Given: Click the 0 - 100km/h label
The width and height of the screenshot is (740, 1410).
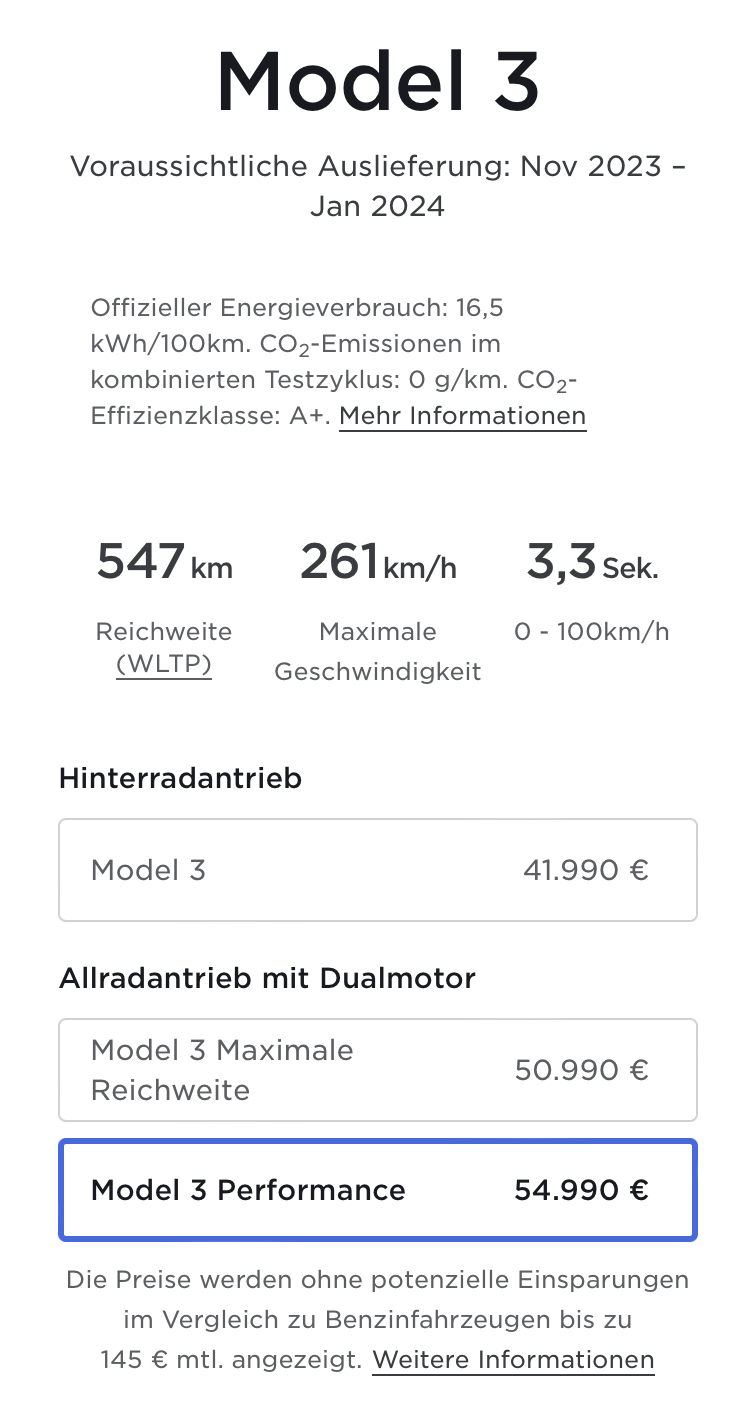Looking at the screenshot, I should click(x=592, y=632).
